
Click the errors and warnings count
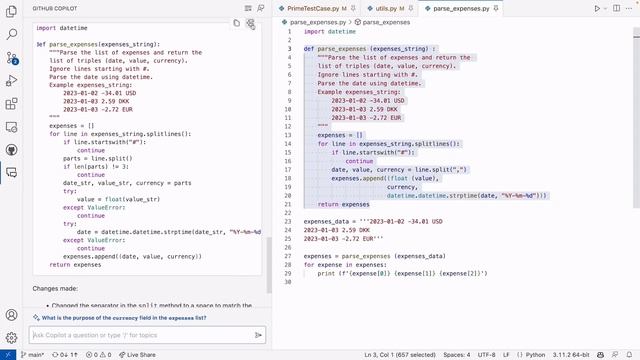click(x=98, y=355)
